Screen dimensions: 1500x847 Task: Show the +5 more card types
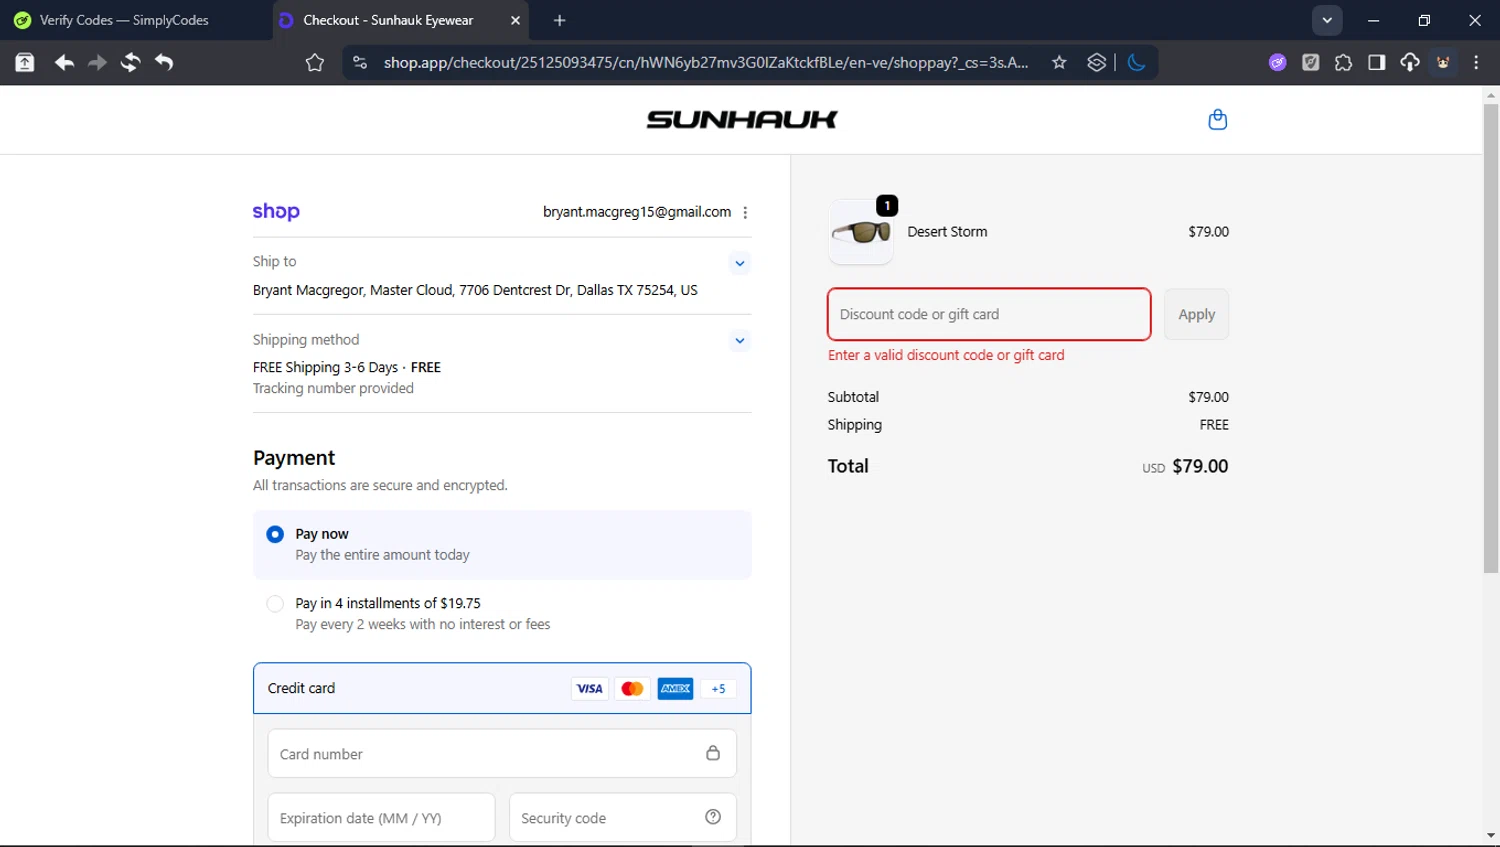718,688
